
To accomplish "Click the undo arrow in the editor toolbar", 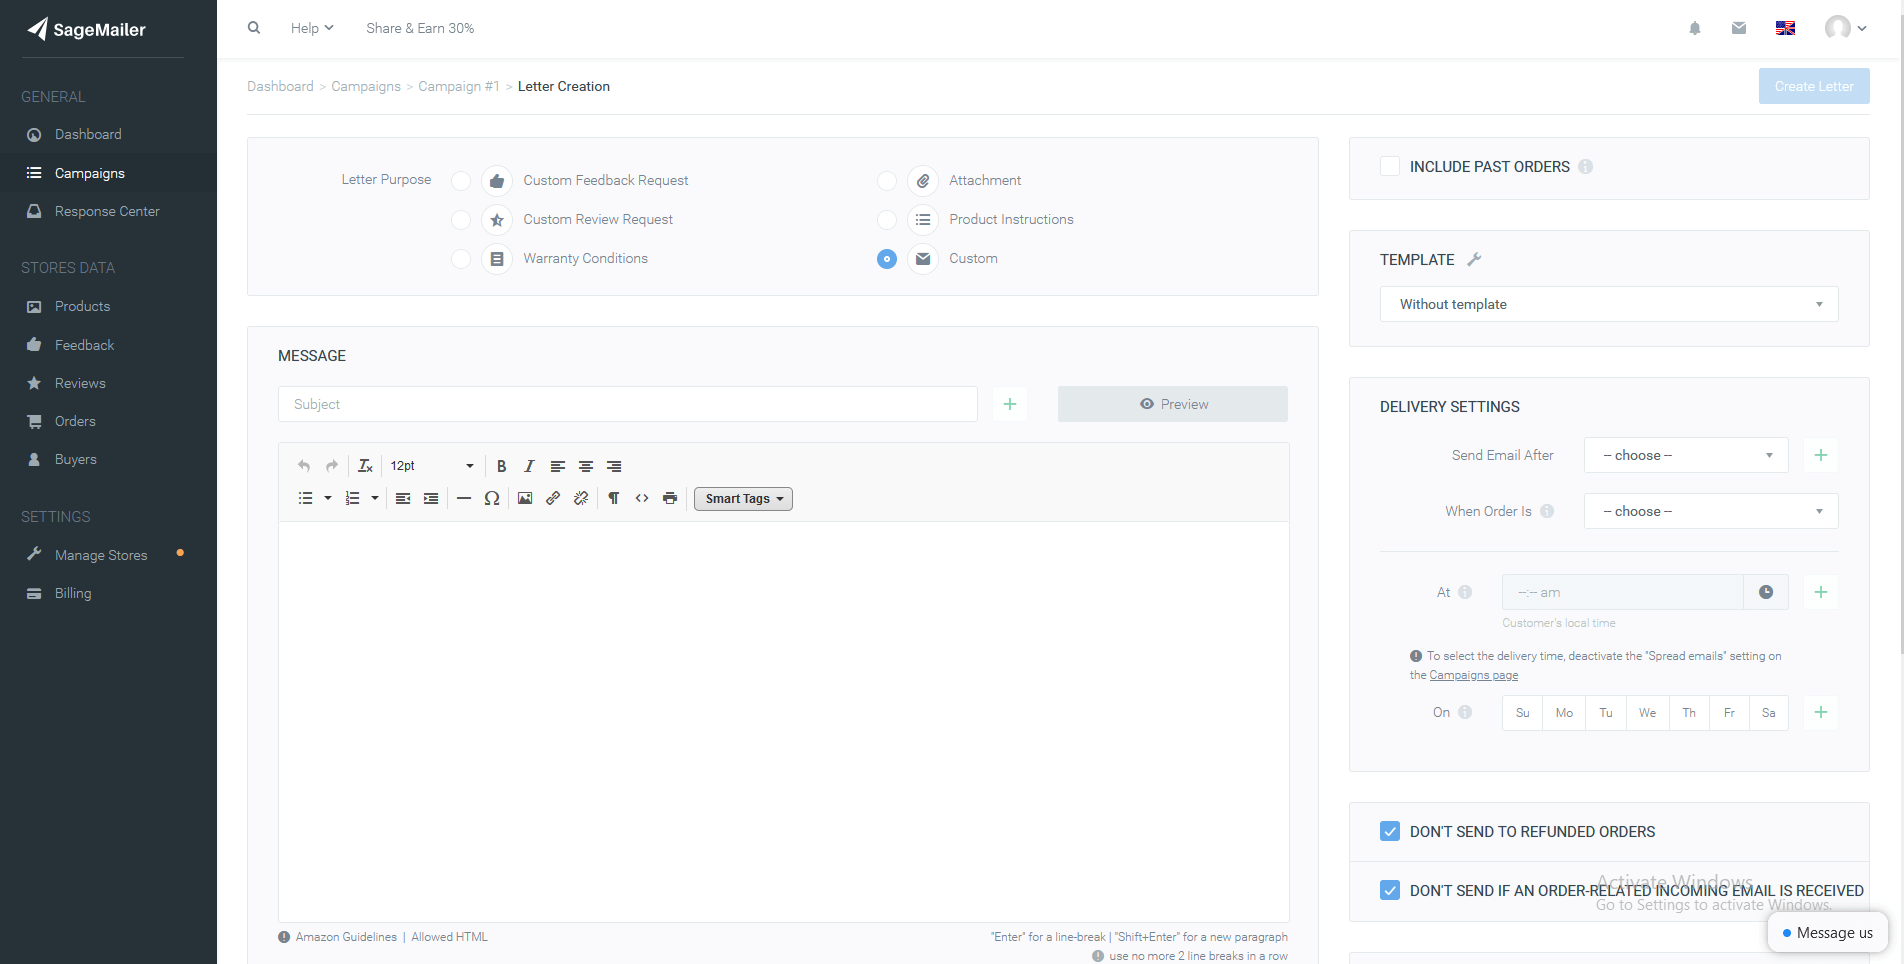I will click(304, 466).
